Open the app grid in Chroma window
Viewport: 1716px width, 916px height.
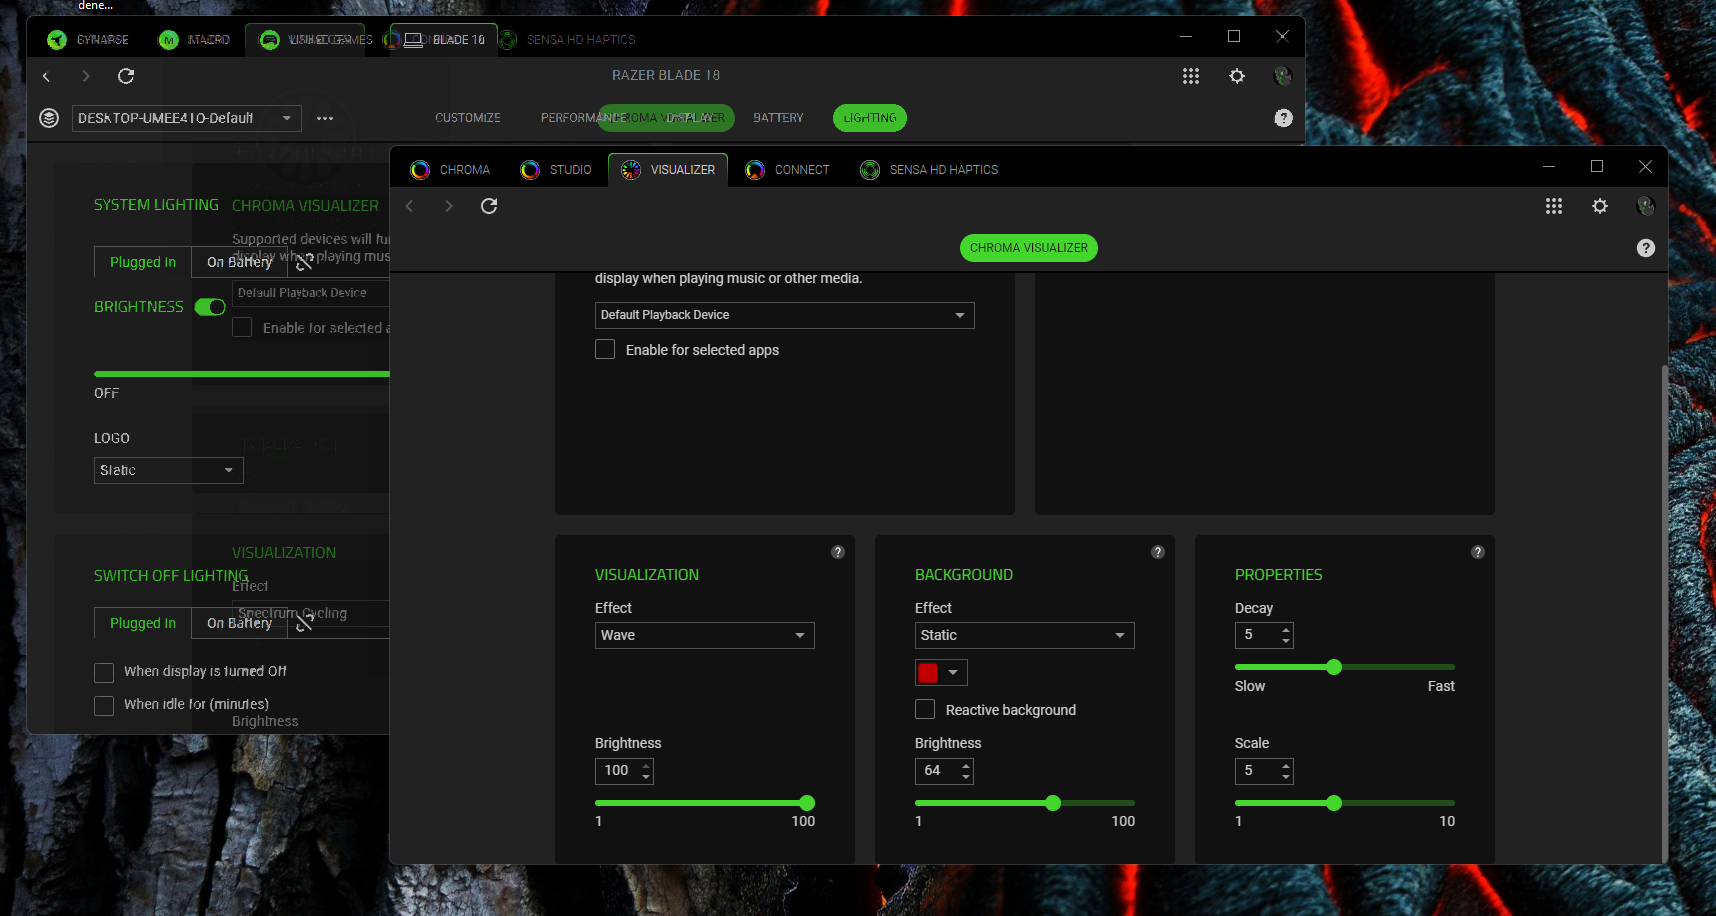(1553, 206)
